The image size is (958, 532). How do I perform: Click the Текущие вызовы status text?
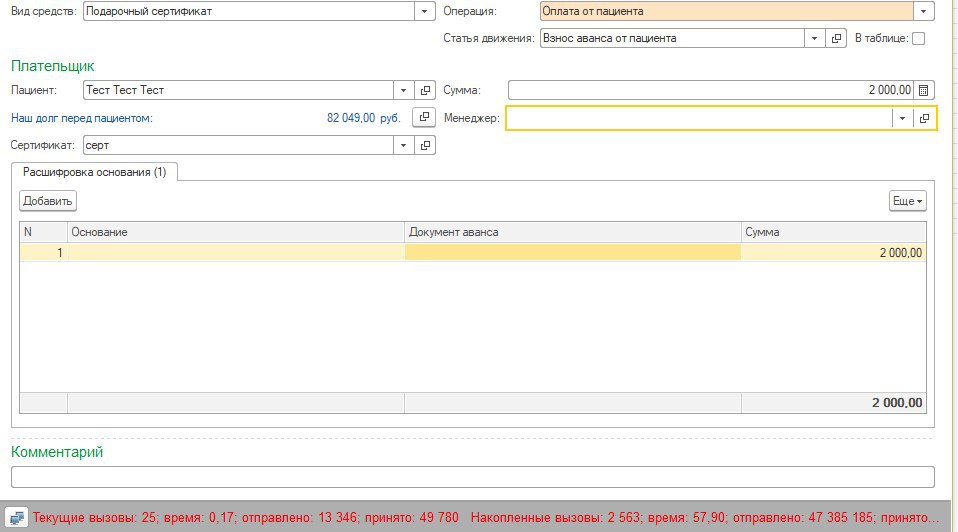(246, 517)
